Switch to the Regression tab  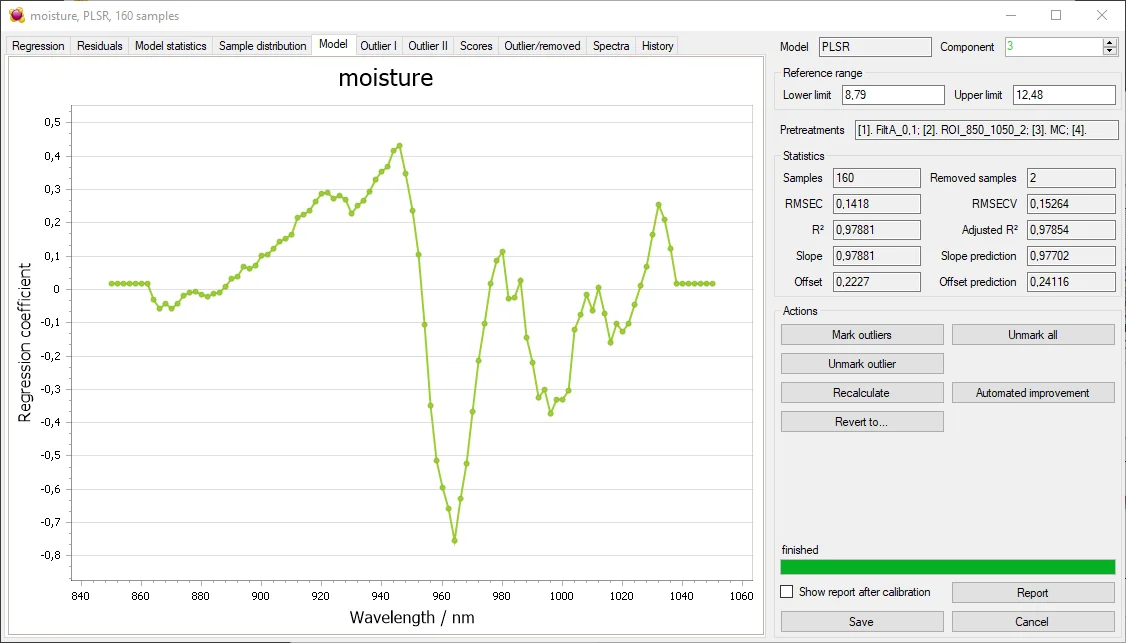[38, 46]
